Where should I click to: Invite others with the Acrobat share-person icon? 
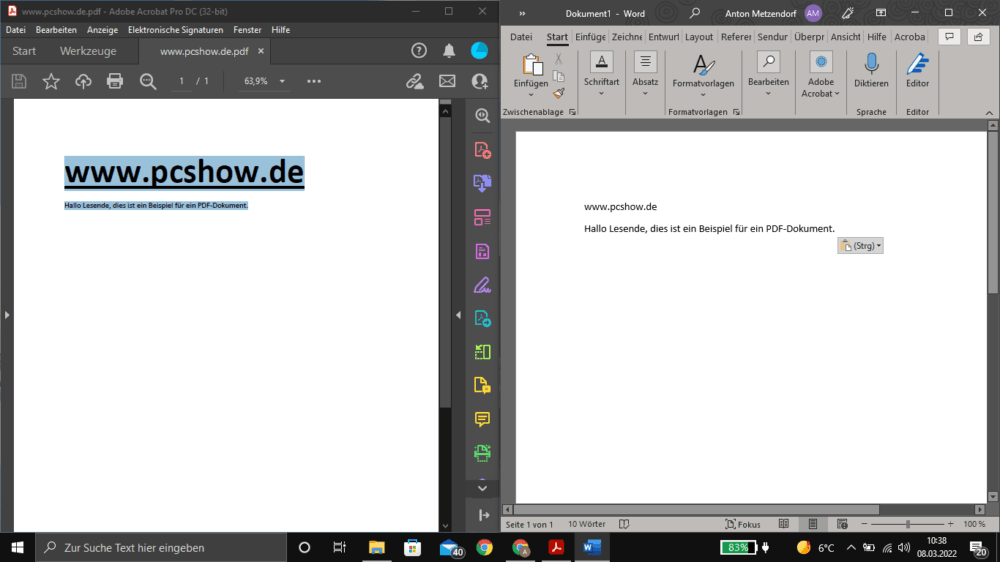pos(480,81)
